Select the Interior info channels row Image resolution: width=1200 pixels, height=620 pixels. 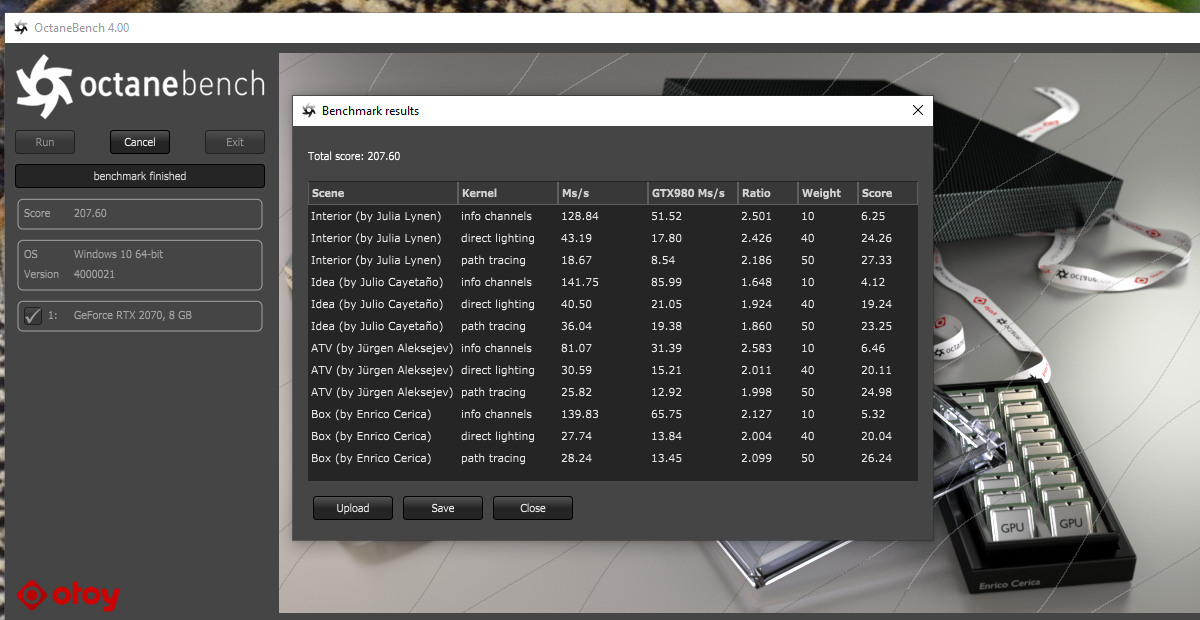[x=613, y=216]
